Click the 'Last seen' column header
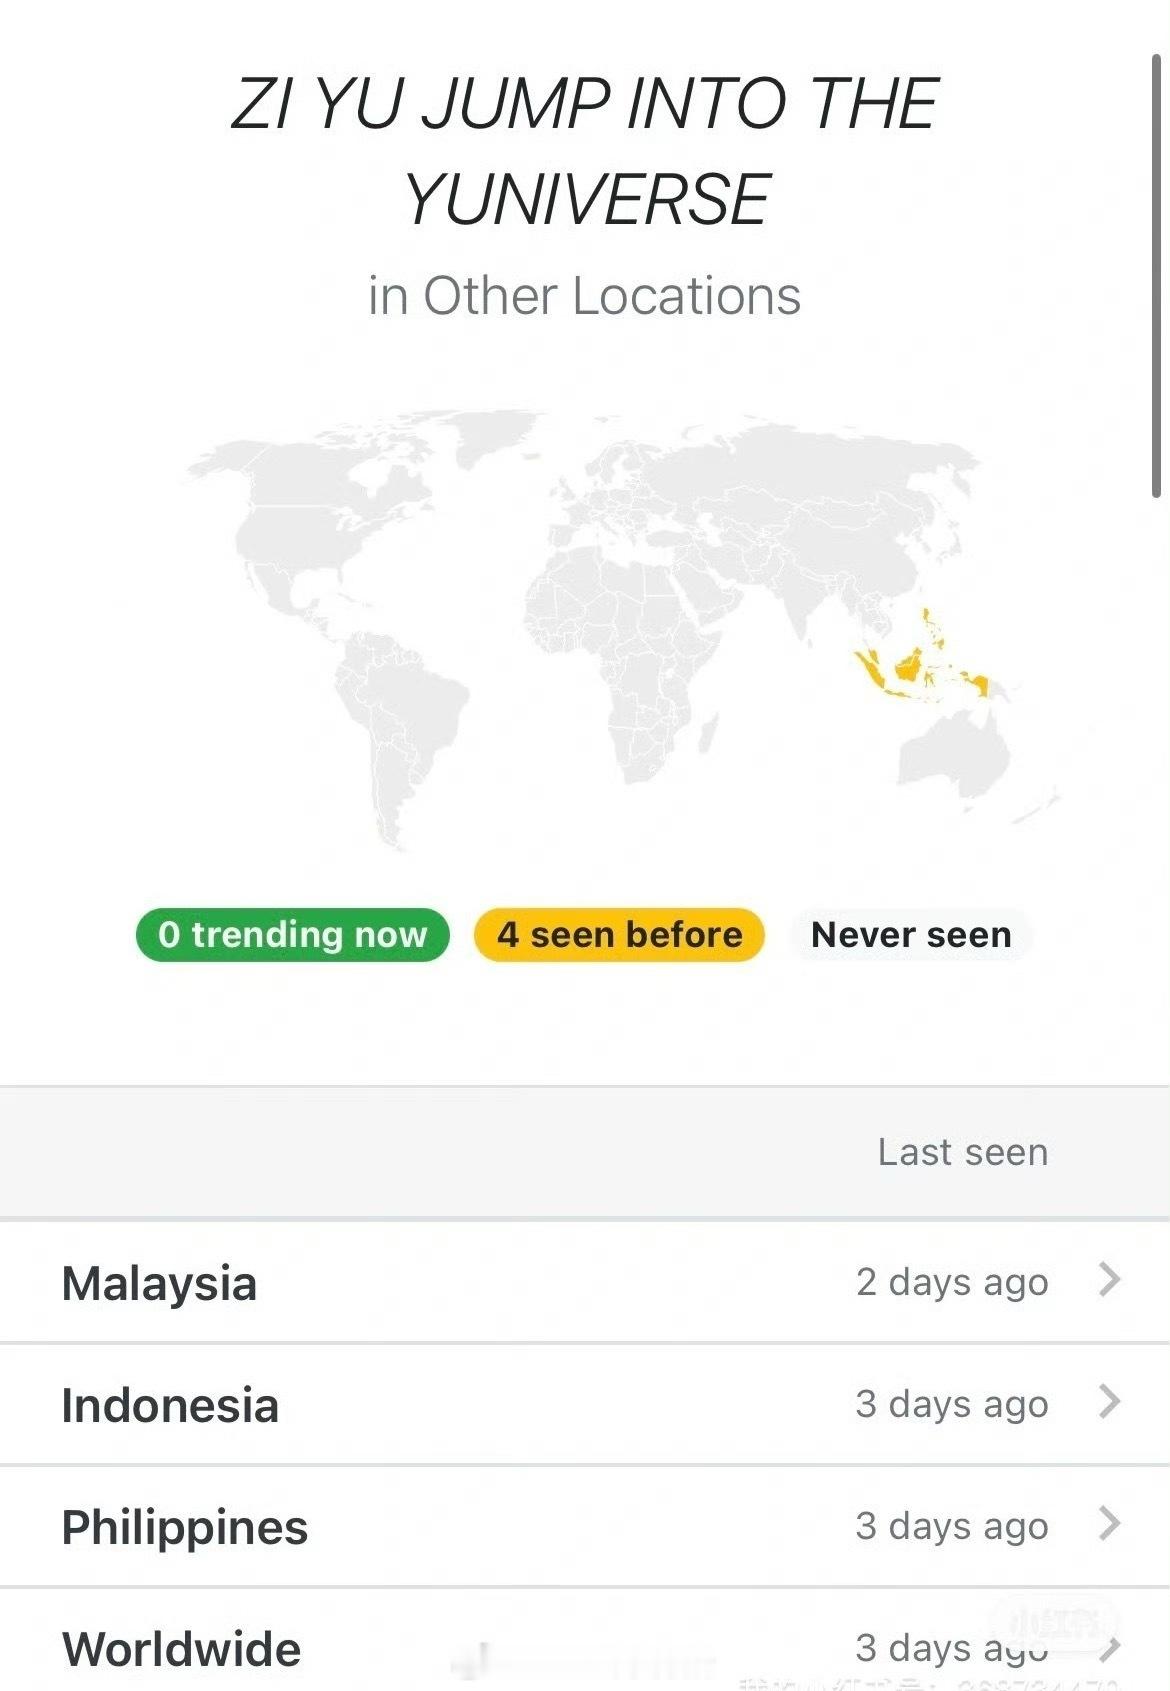The width and height of the screenshot is (1170, 1691). point(963,1152)
